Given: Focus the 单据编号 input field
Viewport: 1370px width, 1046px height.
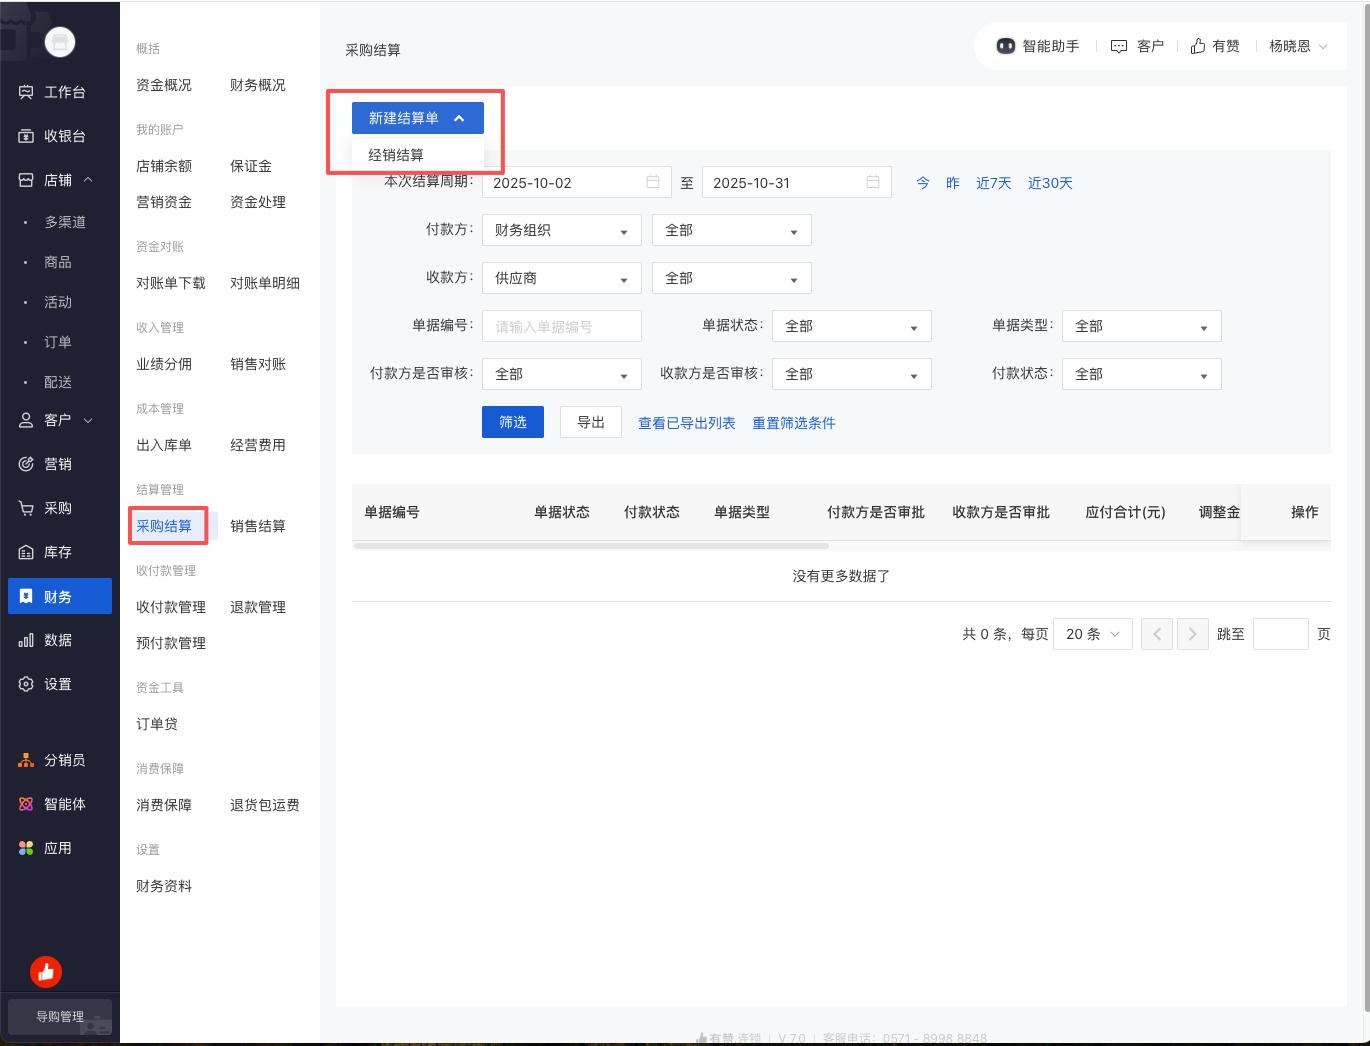Looking at the screenshot, I should [x=561, y=326].
